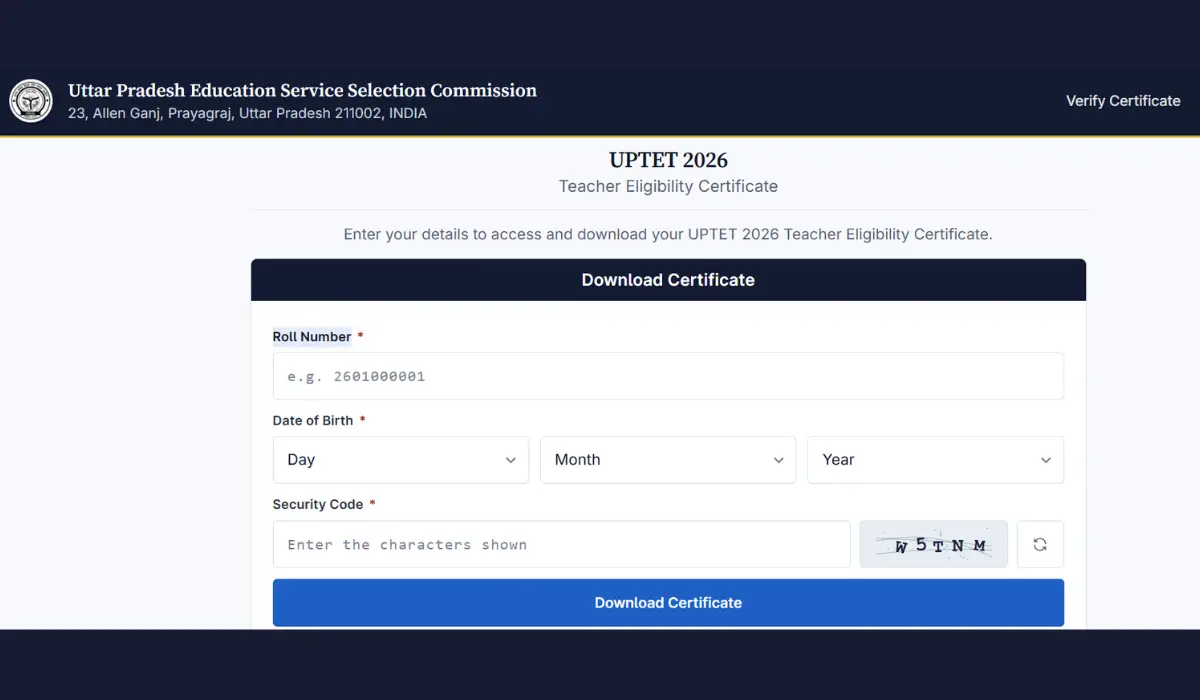
Task: Open the Verify Certificate link
Action: pos(1123,101)
